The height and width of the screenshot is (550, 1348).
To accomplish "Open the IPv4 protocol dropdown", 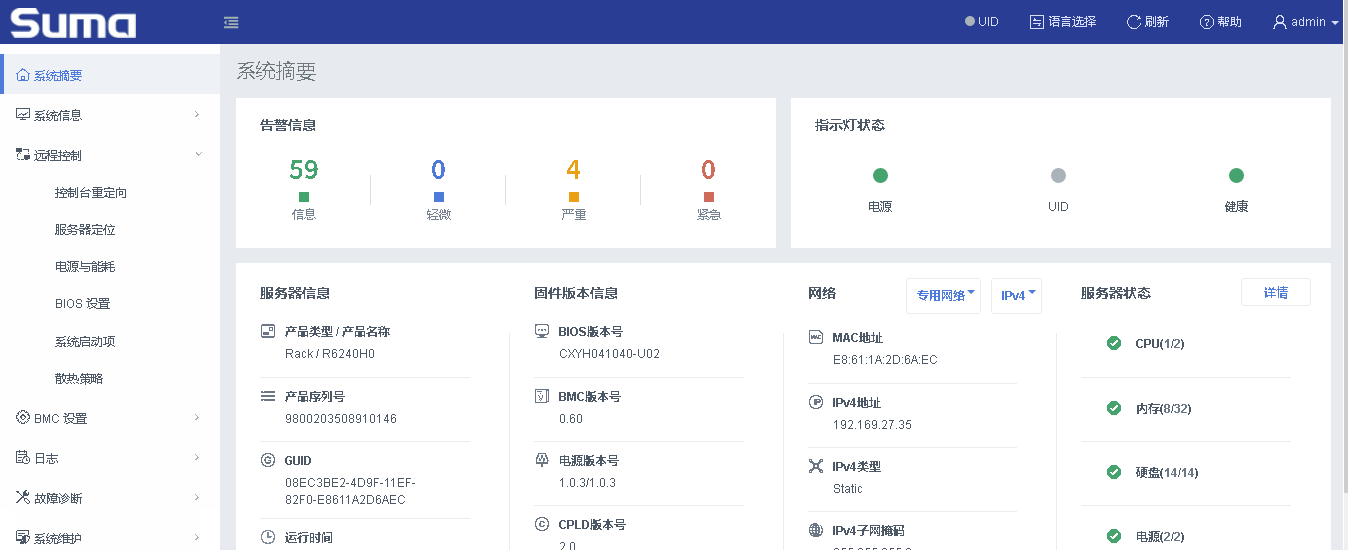I will [x=1016, y=295].
